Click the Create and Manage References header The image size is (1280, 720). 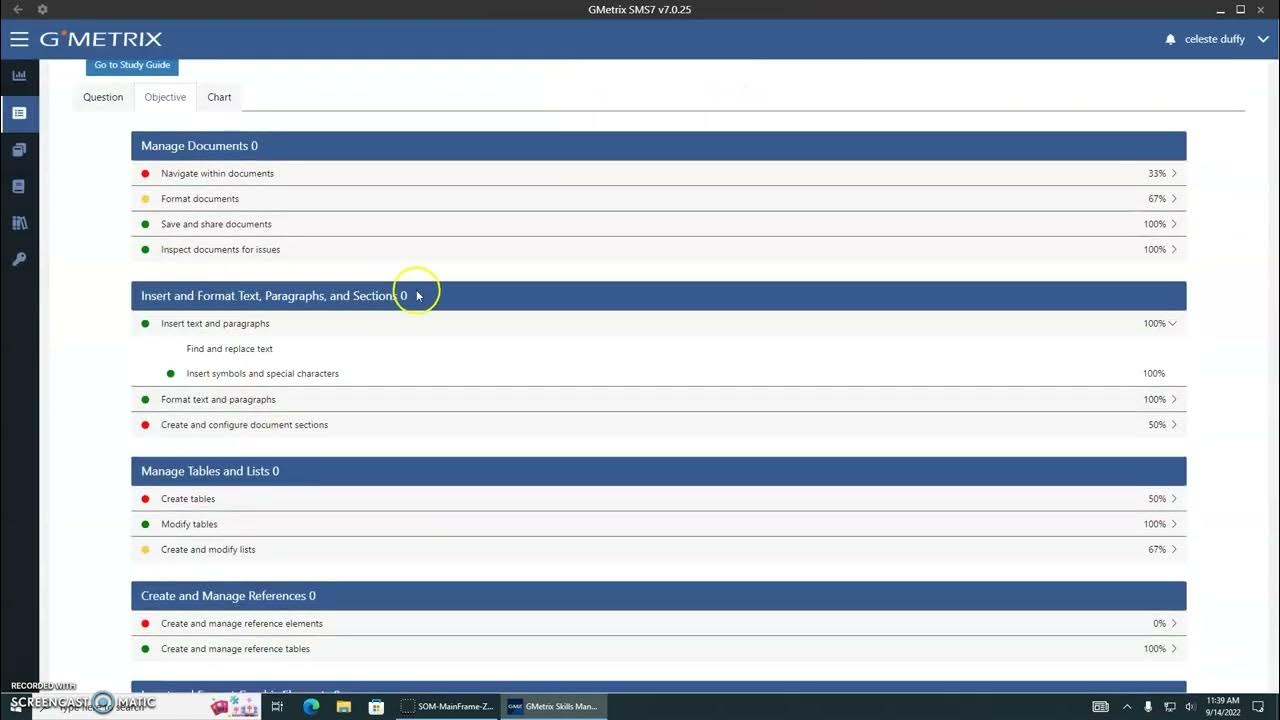(x=658, y=596)
